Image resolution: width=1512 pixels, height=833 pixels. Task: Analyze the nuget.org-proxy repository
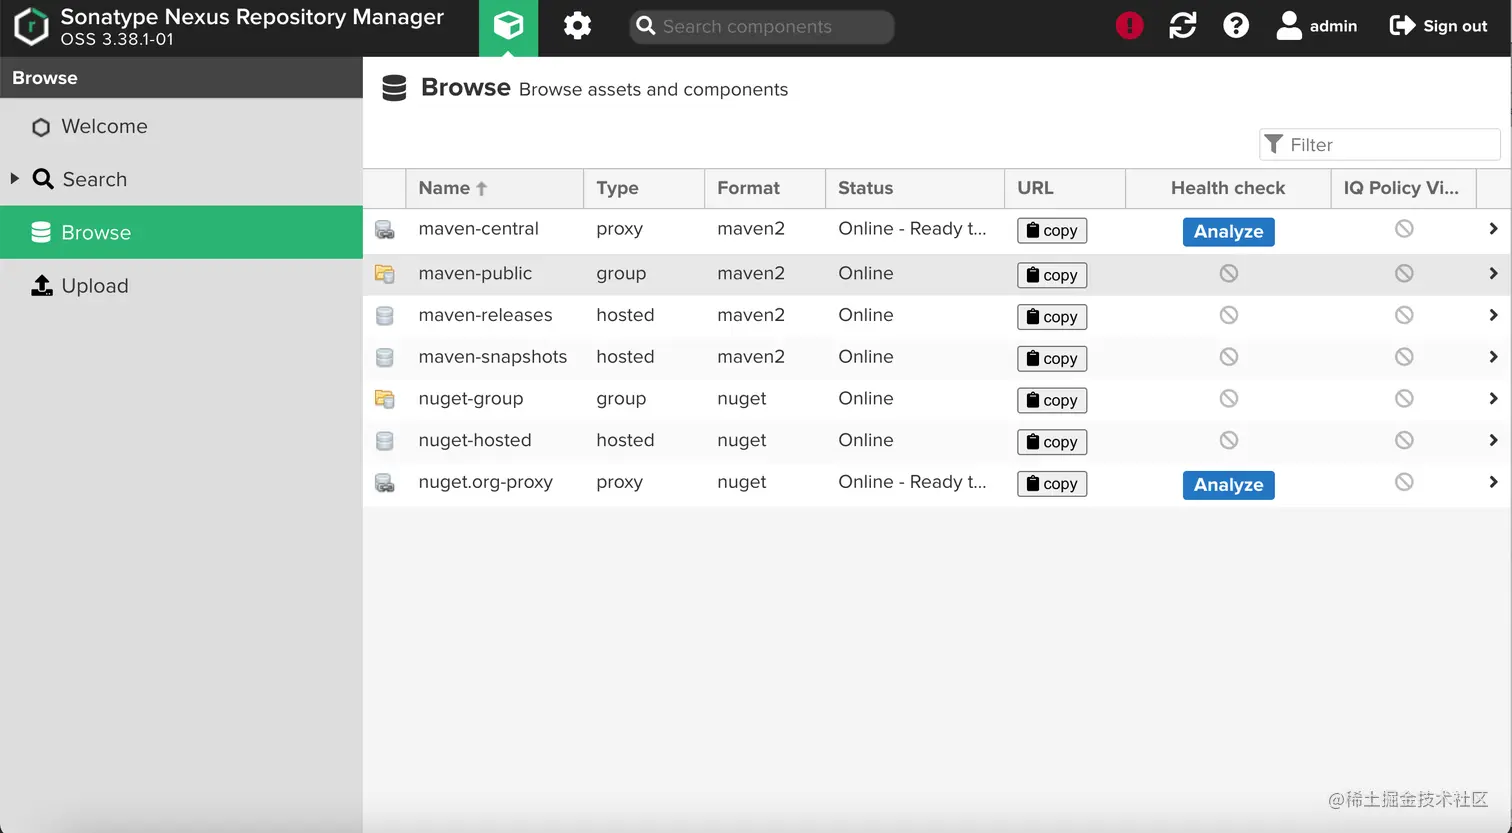click(1228, 485)
